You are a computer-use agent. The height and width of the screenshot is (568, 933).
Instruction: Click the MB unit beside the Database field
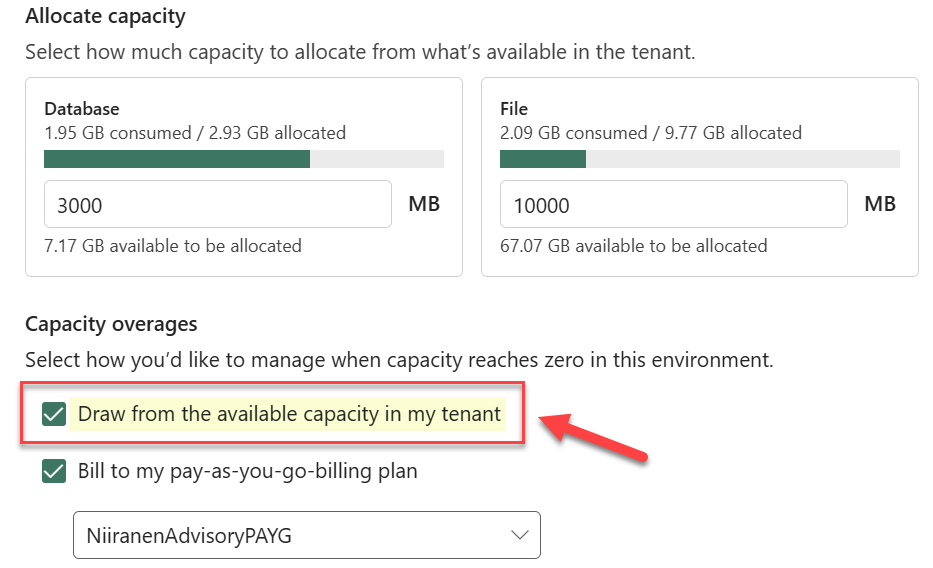click(x=424, y=204)
